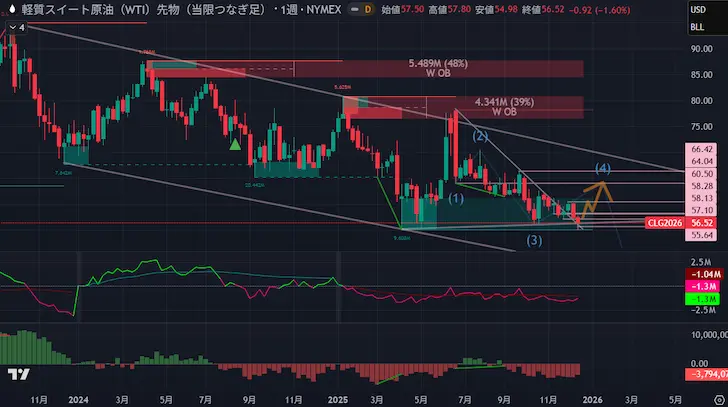Viewport: 728px width, 407px height.
Task: Click the wave label (4) on the chart
Action: click(x=602, y=166)
